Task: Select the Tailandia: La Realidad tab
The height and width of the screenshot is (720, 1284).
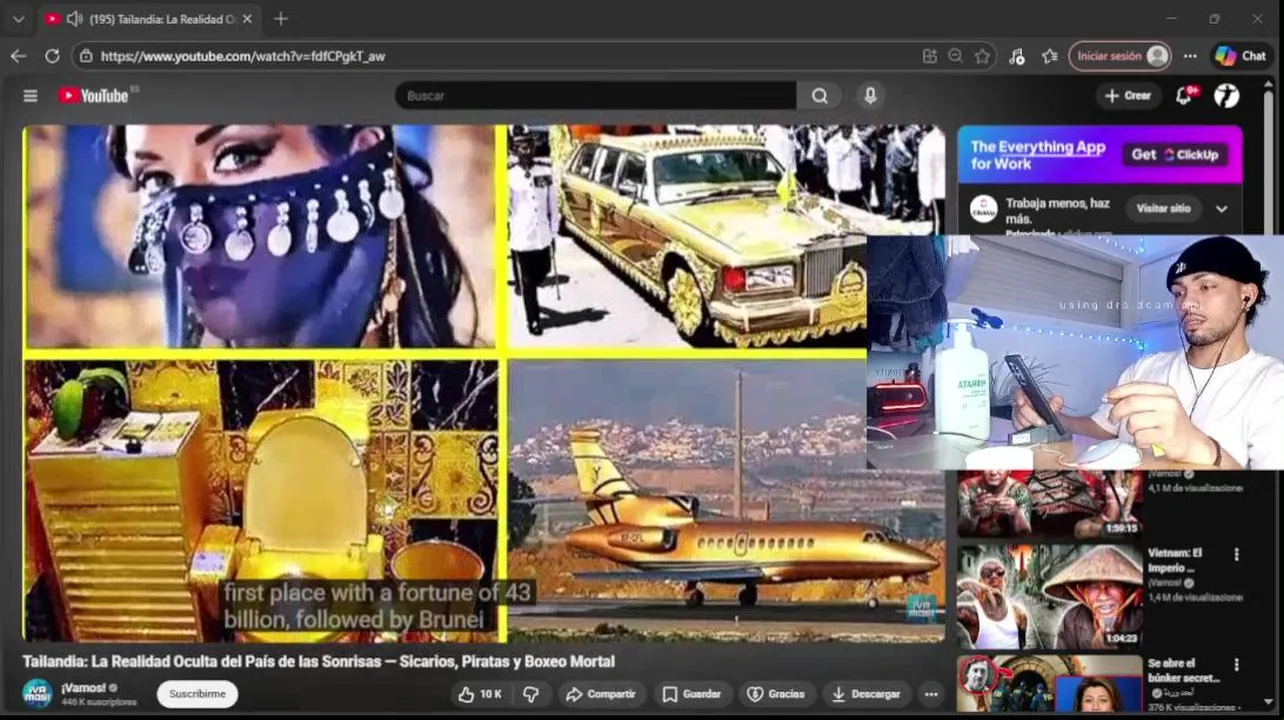Action: click(148, 19)
